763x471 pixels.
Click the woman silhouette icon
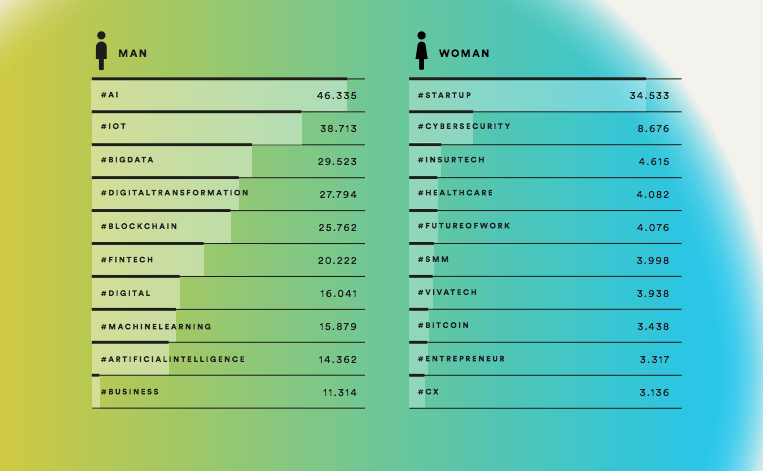click(x=421, y=51)
